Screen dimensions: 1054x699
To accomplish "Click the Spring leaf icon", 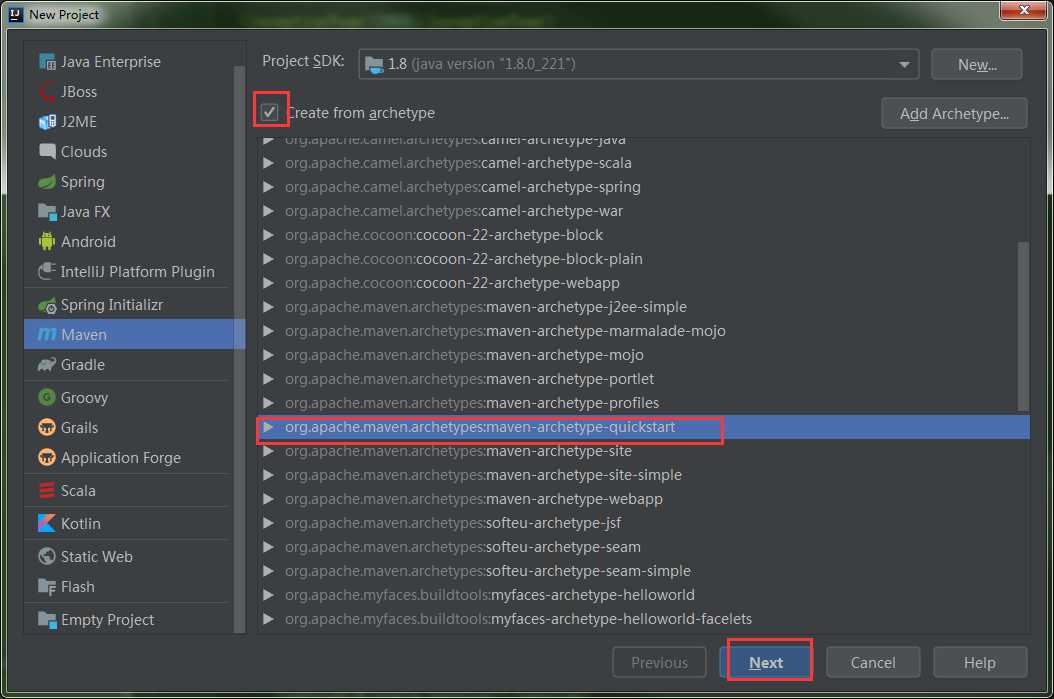I will click(x=47, y=181).
